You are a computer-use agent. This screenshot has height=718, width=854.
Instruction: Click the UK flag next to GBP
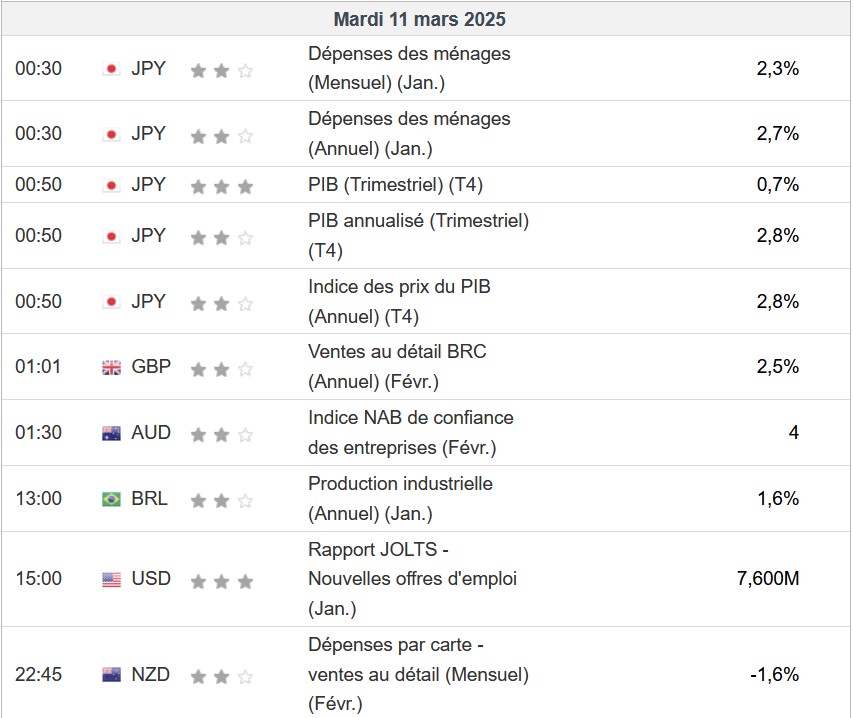coord(111,367)
